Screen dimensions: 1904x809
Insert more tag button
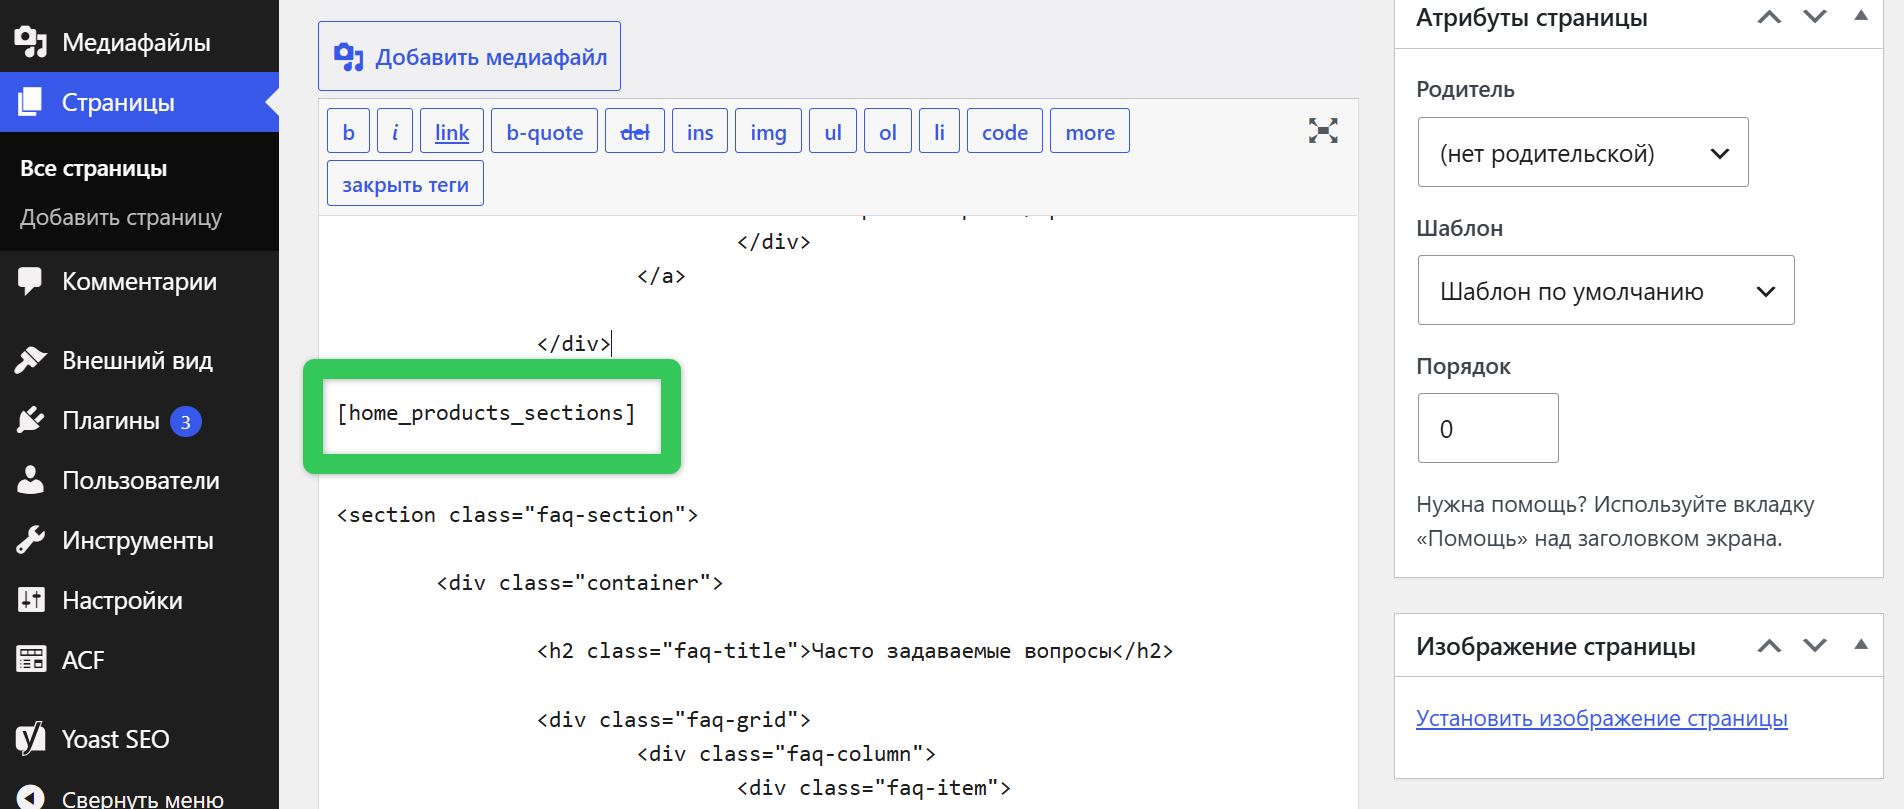pos(1090,131)
